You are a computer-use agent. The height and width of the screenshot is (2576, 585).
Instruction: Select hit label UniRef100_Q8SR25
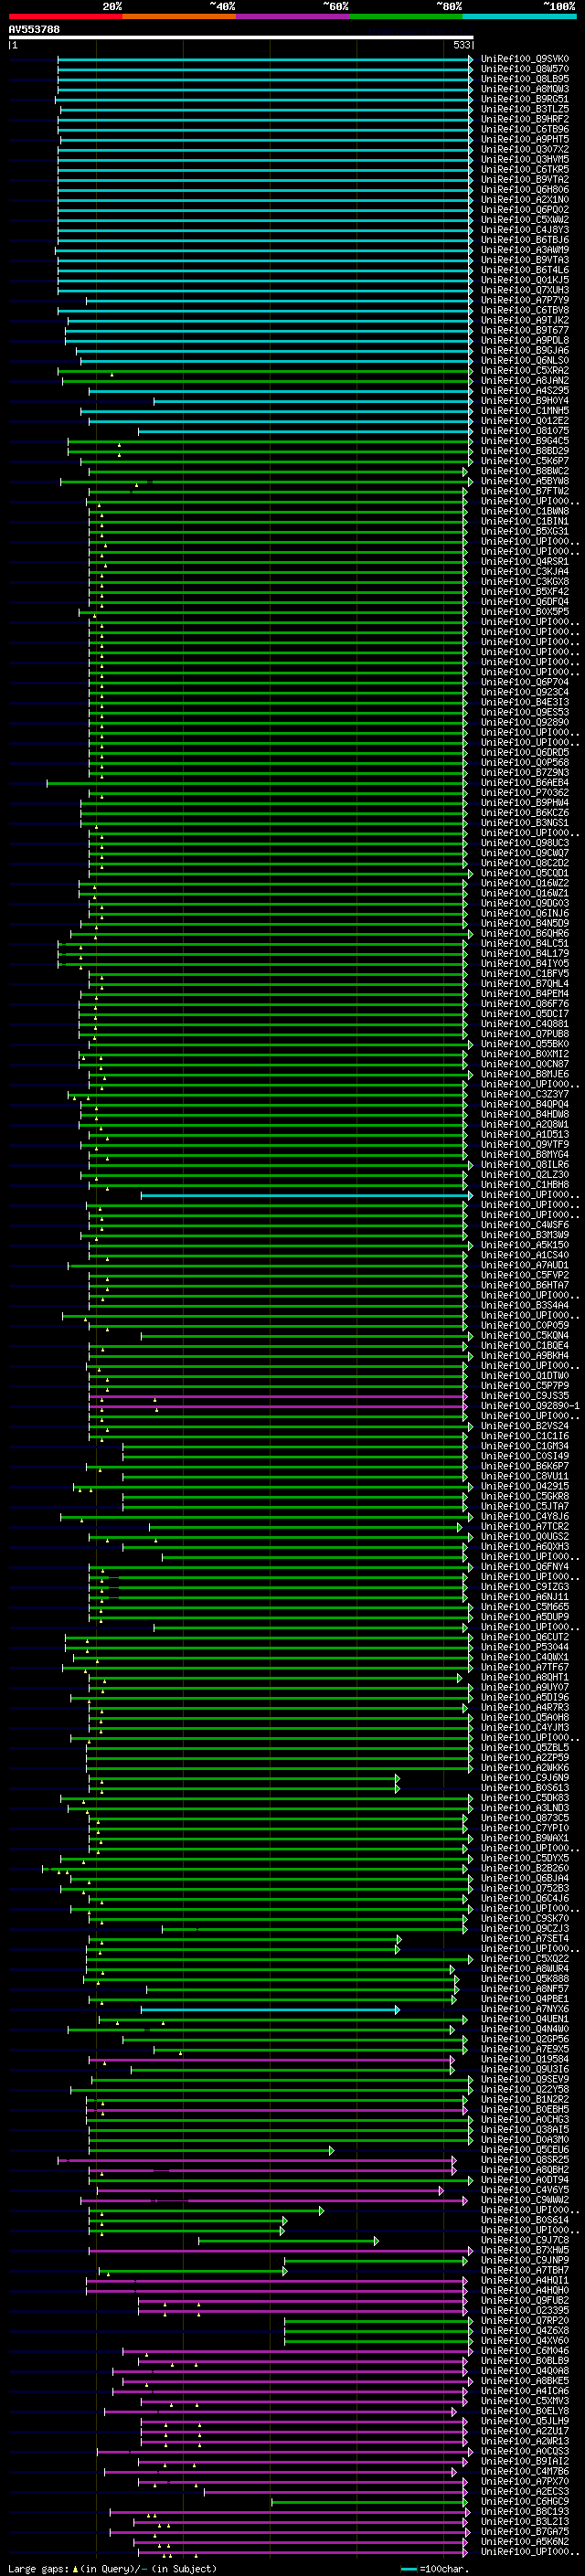coord(525,2161)
